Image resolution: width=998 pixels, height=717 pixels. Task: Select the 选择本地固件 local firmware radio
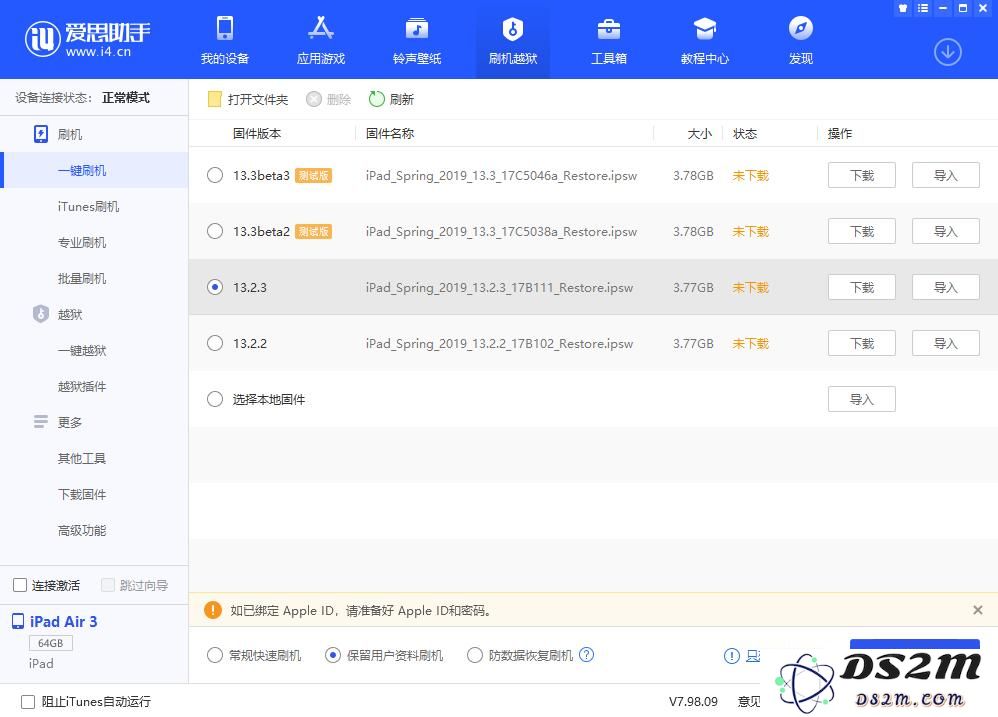click(x=215, y=399)
